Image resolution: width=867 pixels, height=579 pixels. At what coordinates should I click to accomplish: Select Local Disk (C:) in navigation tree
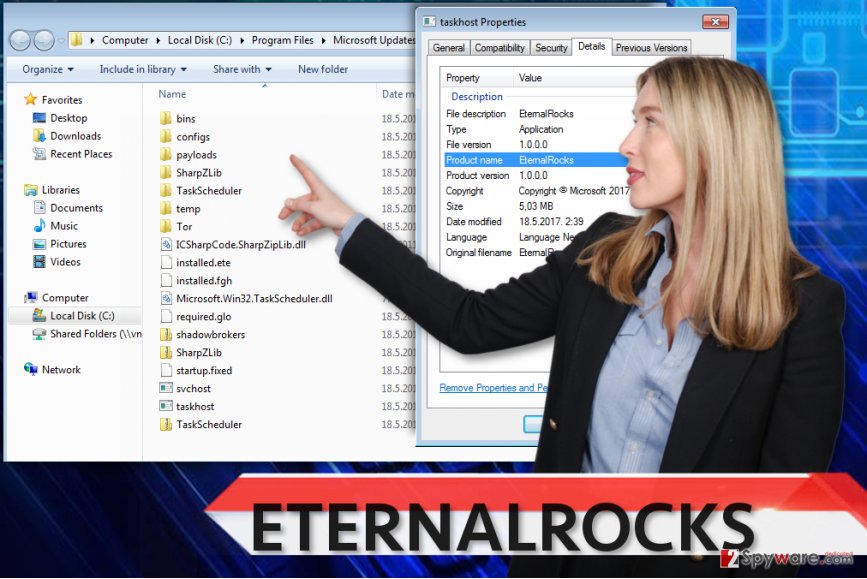[x=75, y=316]
